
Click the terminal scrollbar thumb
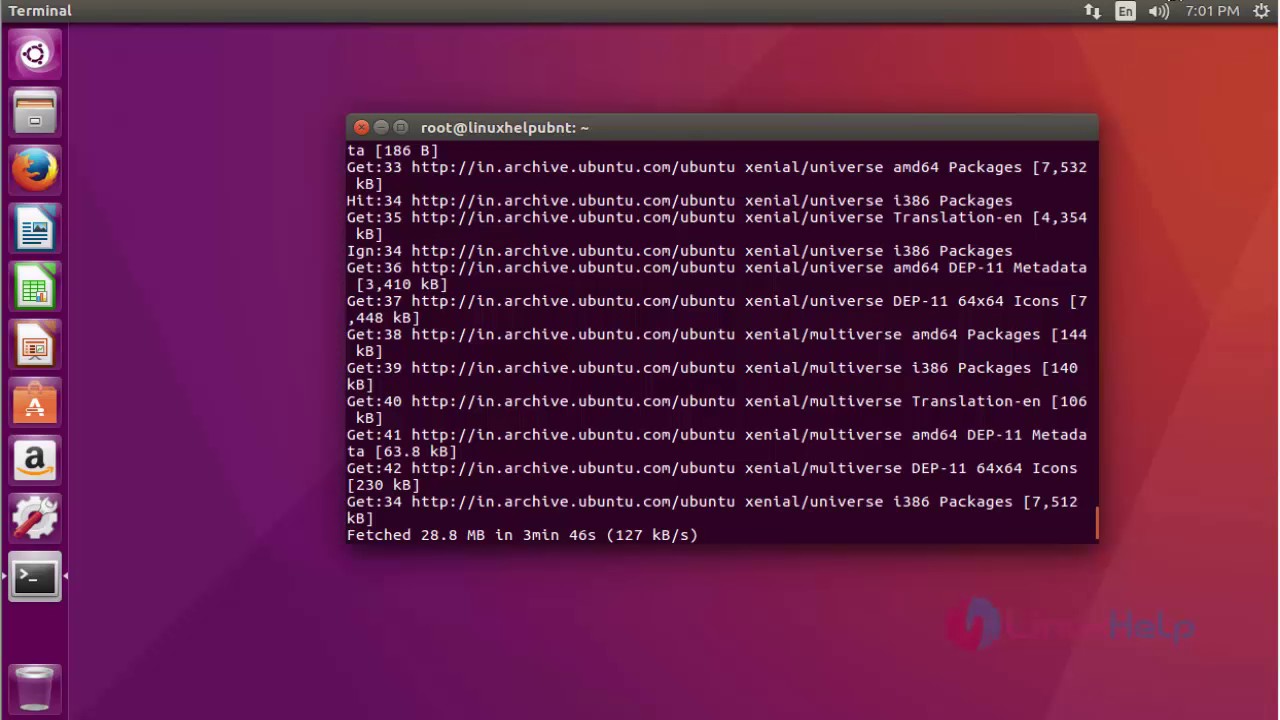[1097, 523]
